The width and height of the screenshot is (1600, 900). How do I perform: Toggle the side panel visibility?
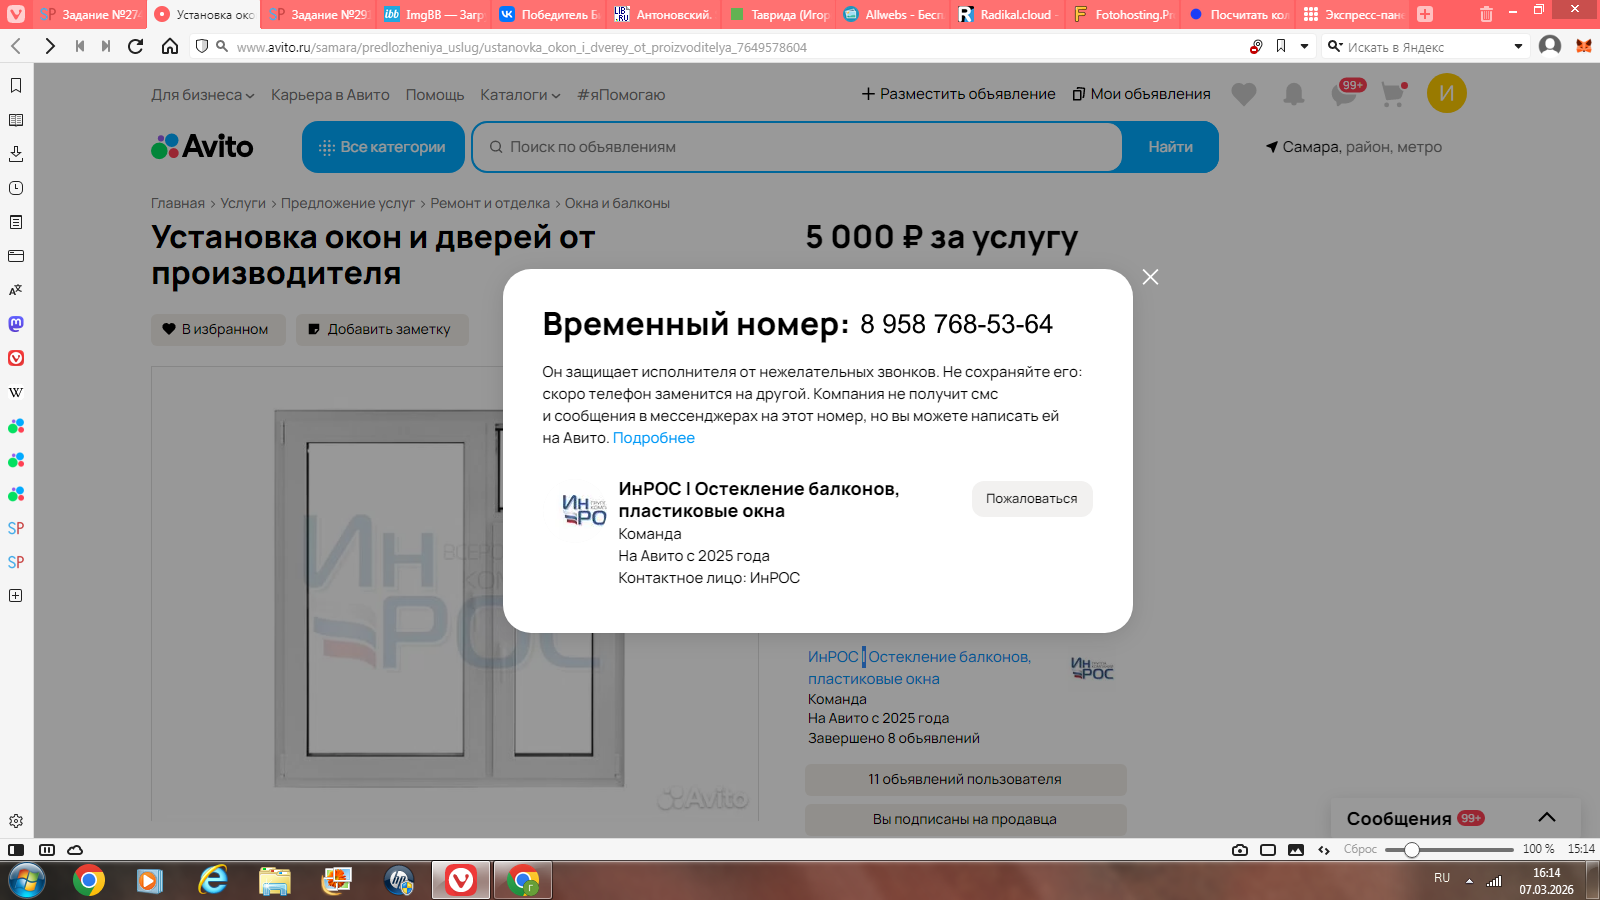[16, 850]
